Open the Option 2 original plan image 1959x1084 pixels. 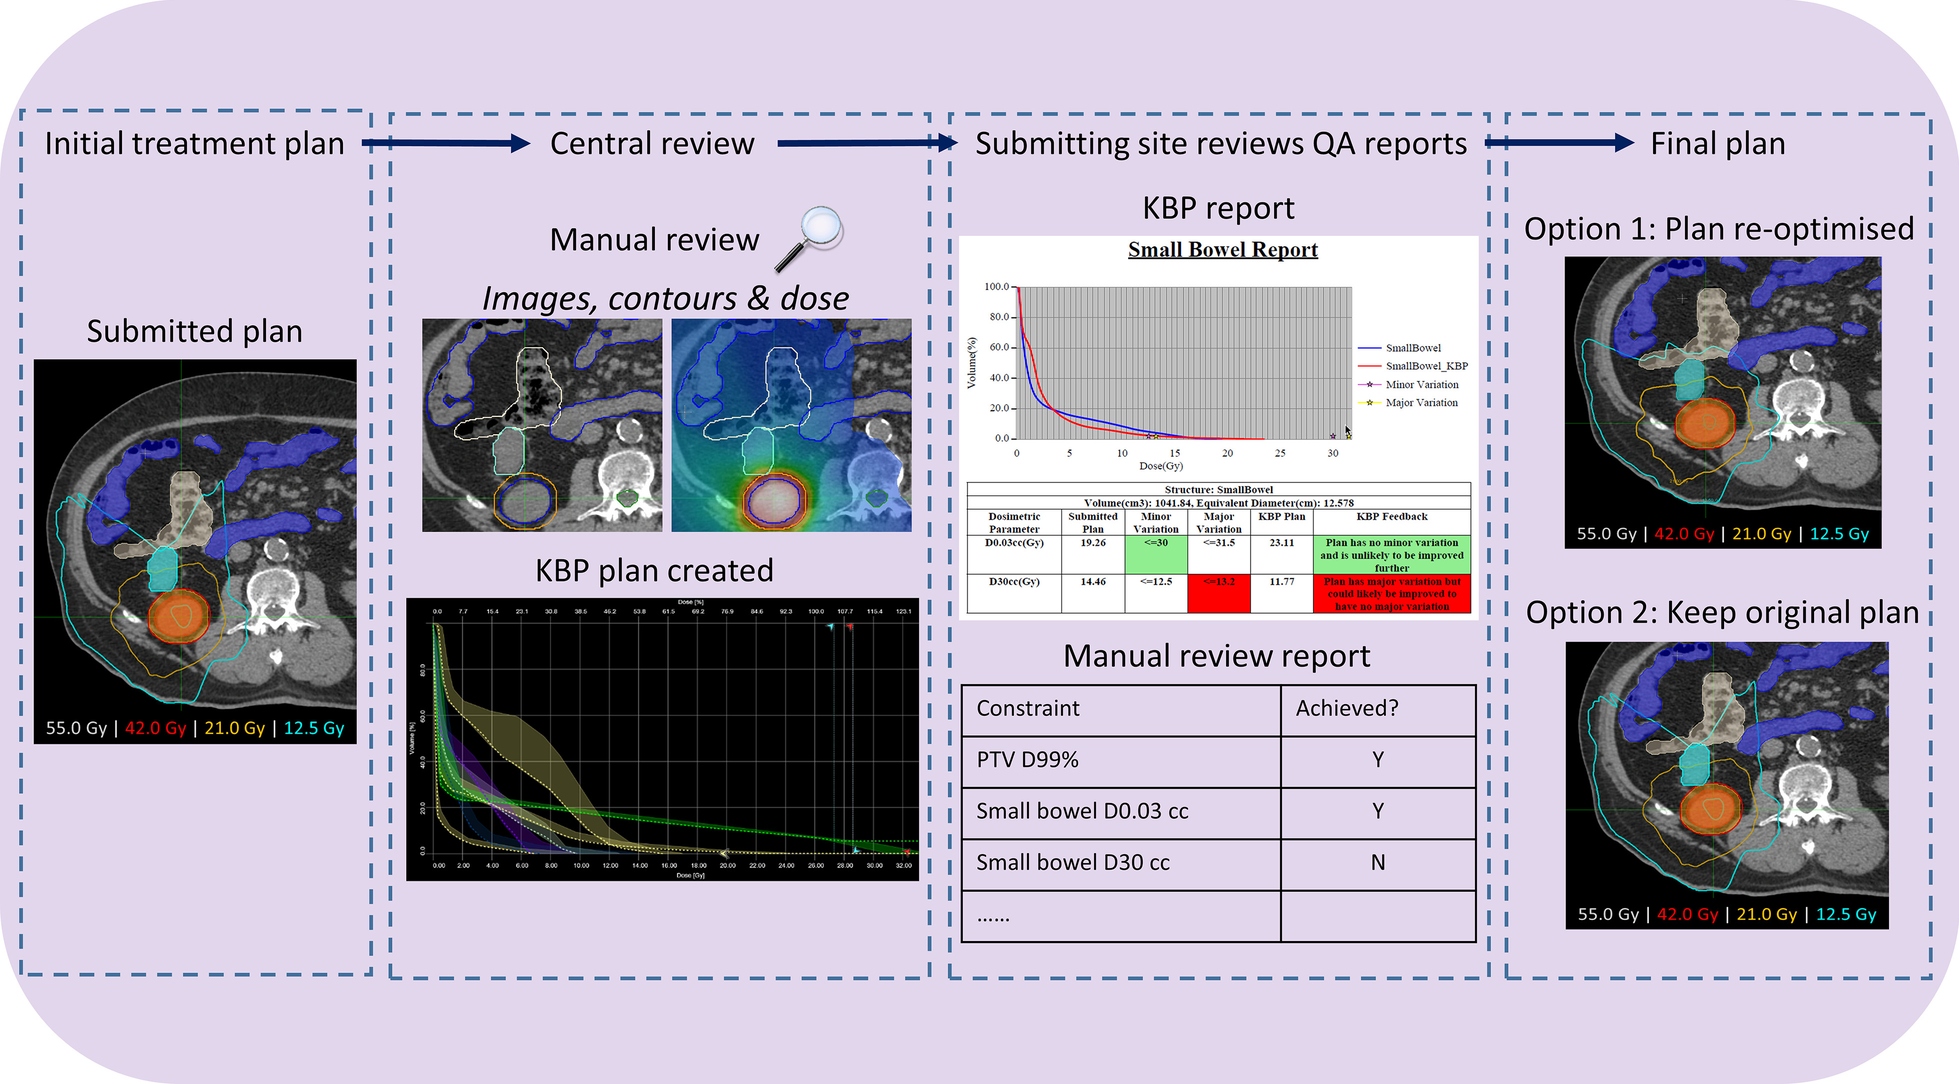tap(1727, 785)
